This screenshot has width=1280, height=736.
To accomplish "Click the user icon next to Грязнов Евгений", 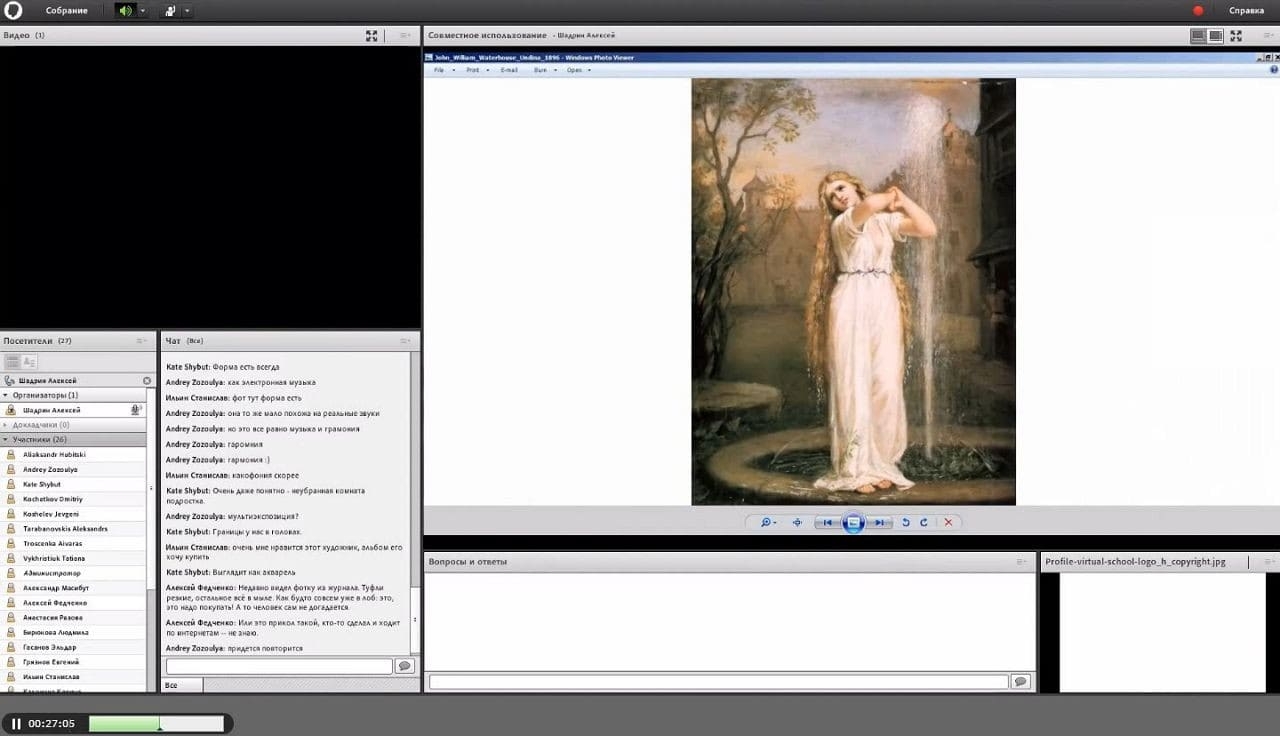I will point(12,662).
